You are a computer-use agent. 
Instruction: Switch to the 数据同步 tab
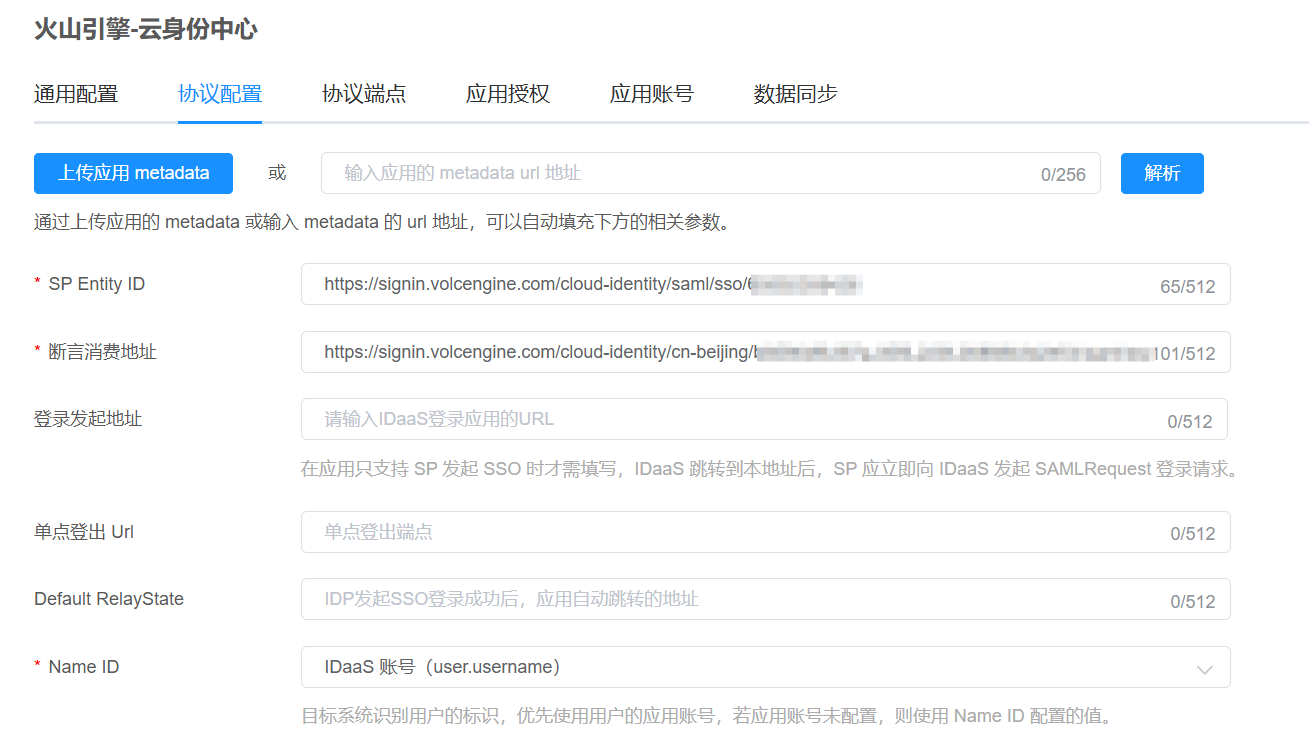point(796,94)
